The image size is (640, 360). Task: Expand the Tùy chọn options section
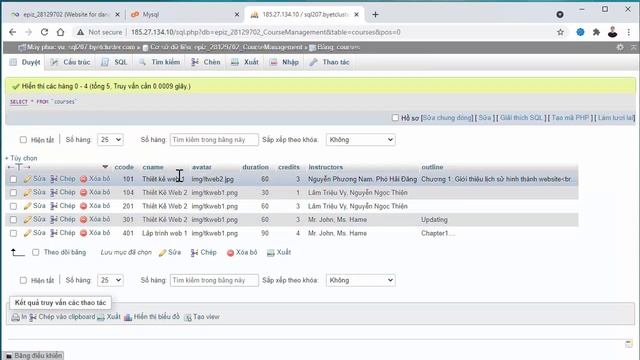tap(21, 158)
